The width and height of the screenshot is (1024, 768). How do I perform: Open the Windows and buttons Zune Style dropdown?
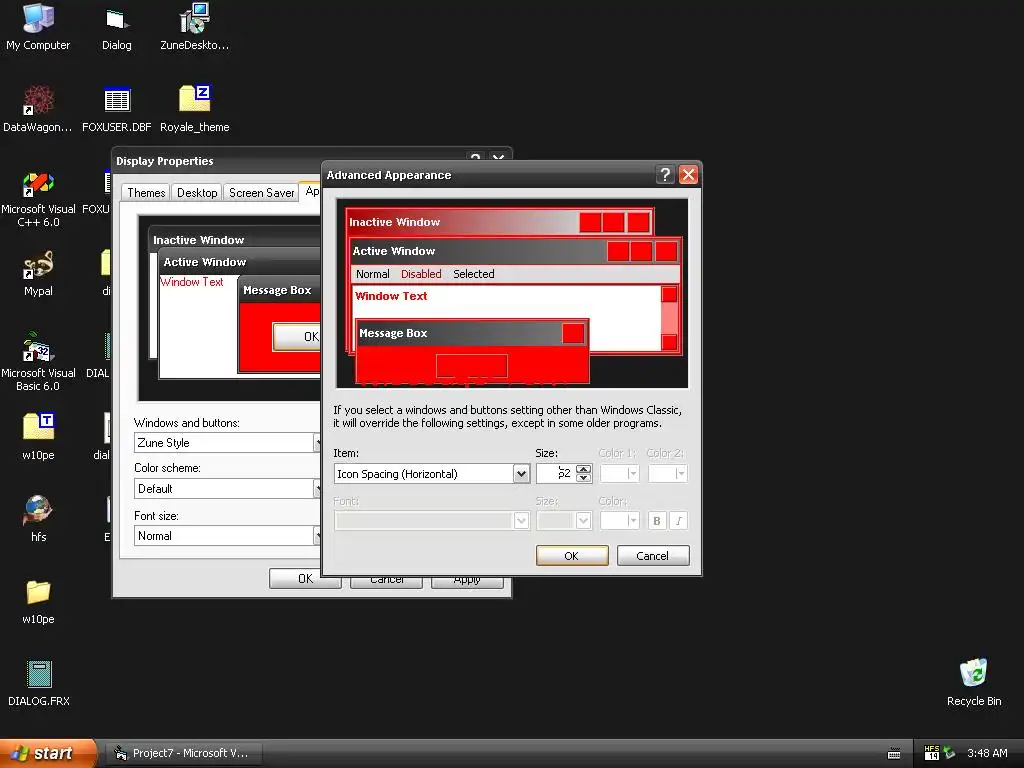[x=227, y=443]
